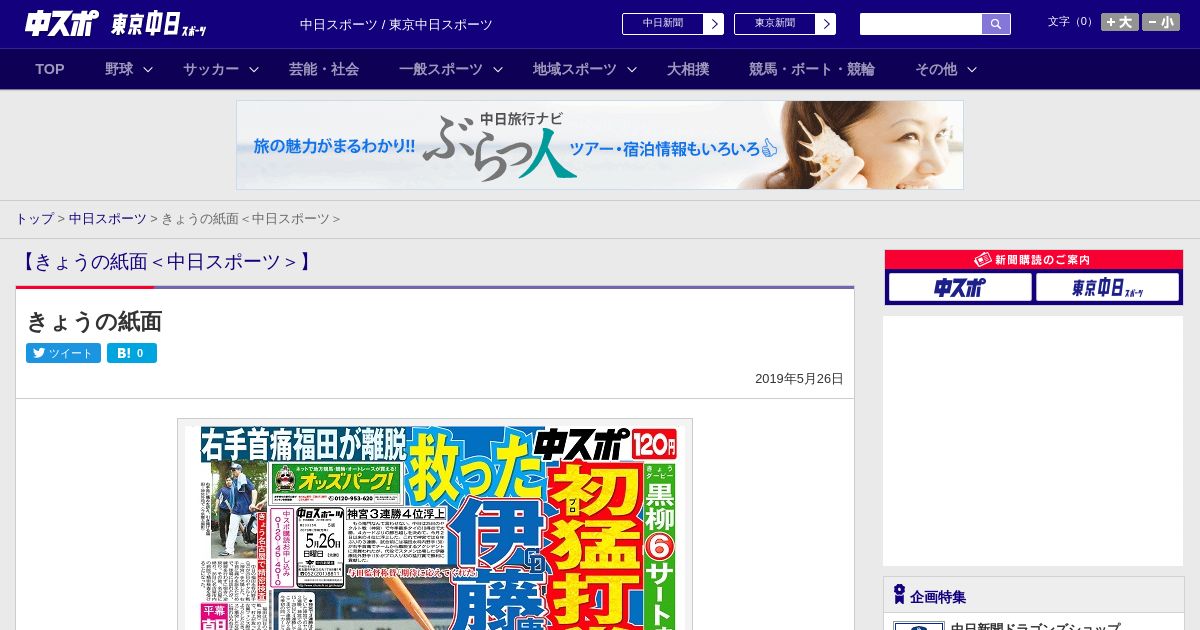Open the 大相撲 menu item

(688, 69)
